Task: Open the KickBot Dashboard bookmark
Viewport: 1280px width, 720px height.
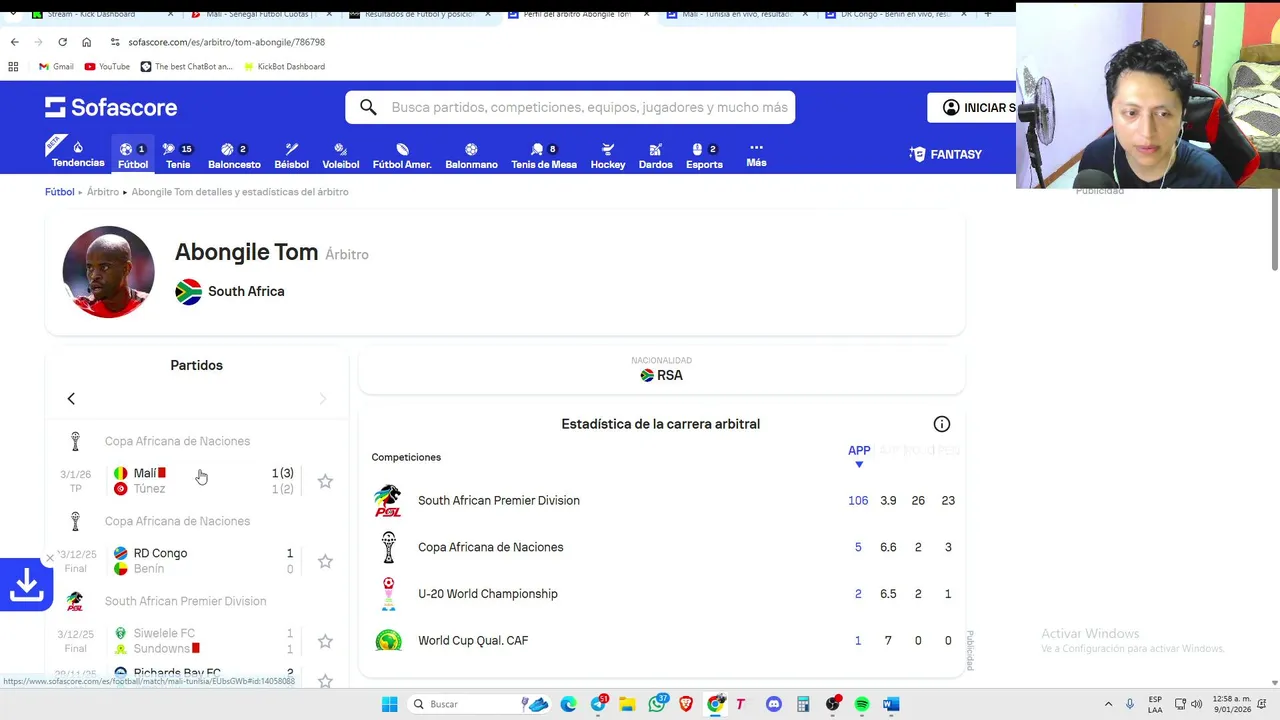Action: pos(284,66)
